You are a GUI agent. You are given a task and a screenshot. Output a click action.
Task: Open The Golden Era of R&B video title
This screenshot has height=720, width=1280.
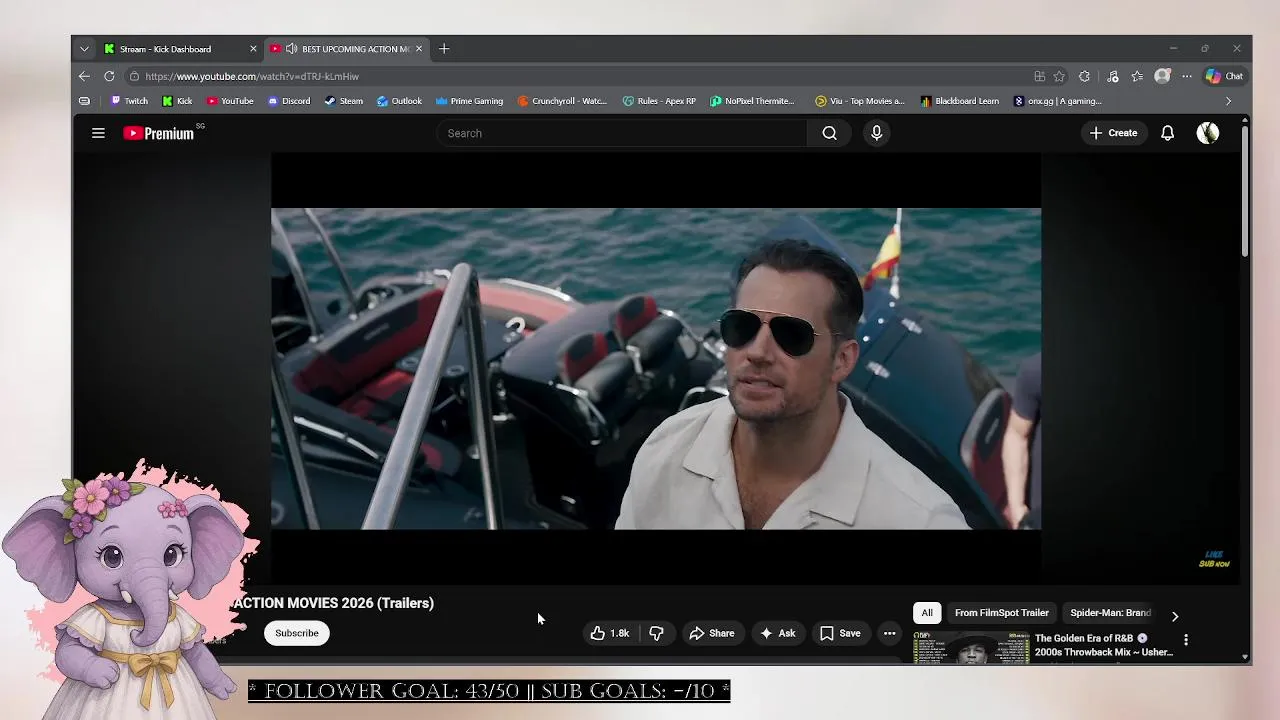pos(1104,645)
